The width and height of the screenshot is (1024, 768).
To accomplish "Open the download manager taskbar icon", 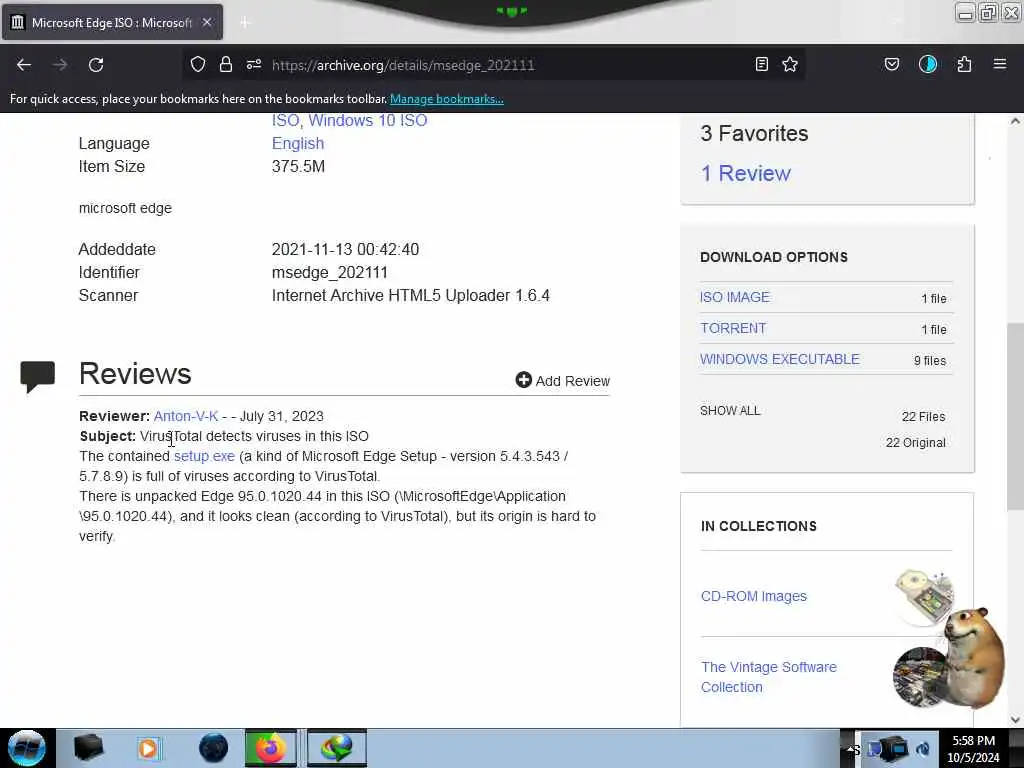I will 337,748.
